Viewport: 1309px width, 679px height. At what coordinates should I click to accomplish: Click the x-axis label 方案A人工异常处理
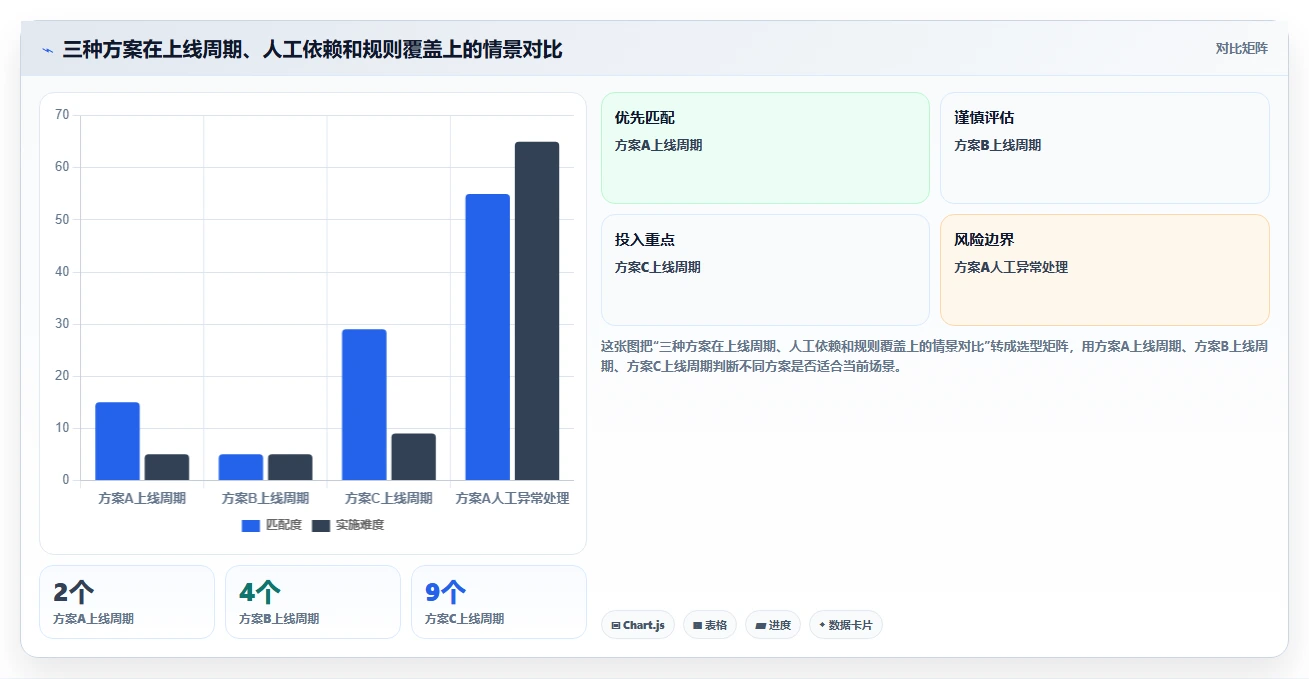pos(512,498)
